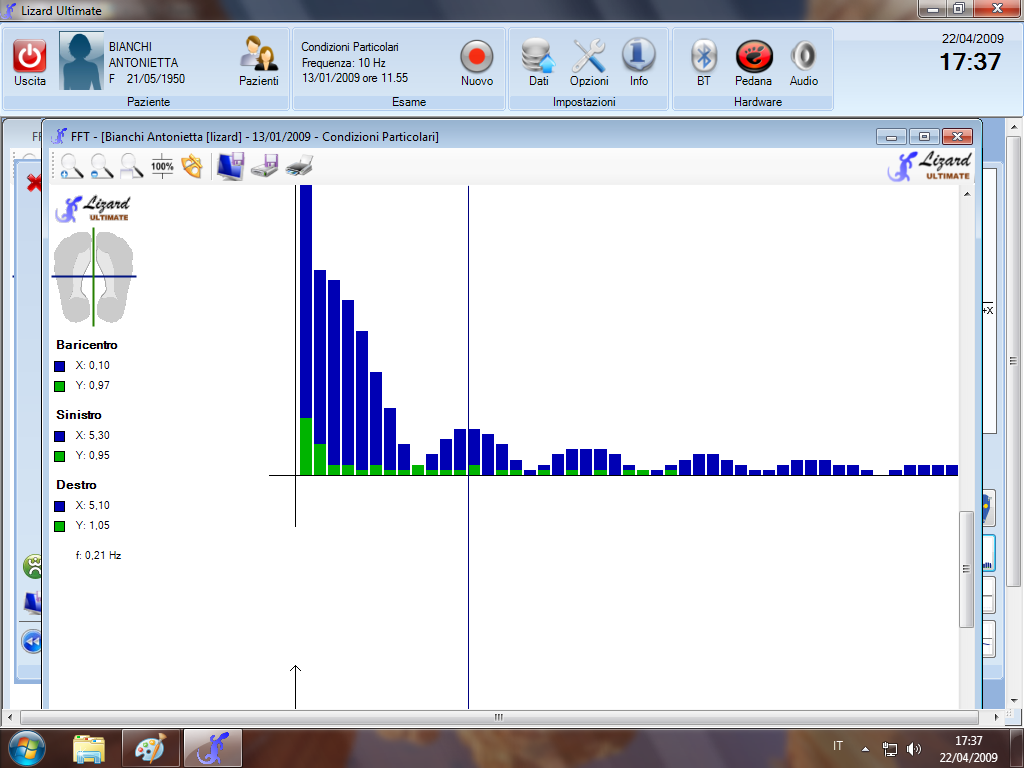
Task: Open the Pedana platform hardware icon
Action: click(x=753, y=56)
